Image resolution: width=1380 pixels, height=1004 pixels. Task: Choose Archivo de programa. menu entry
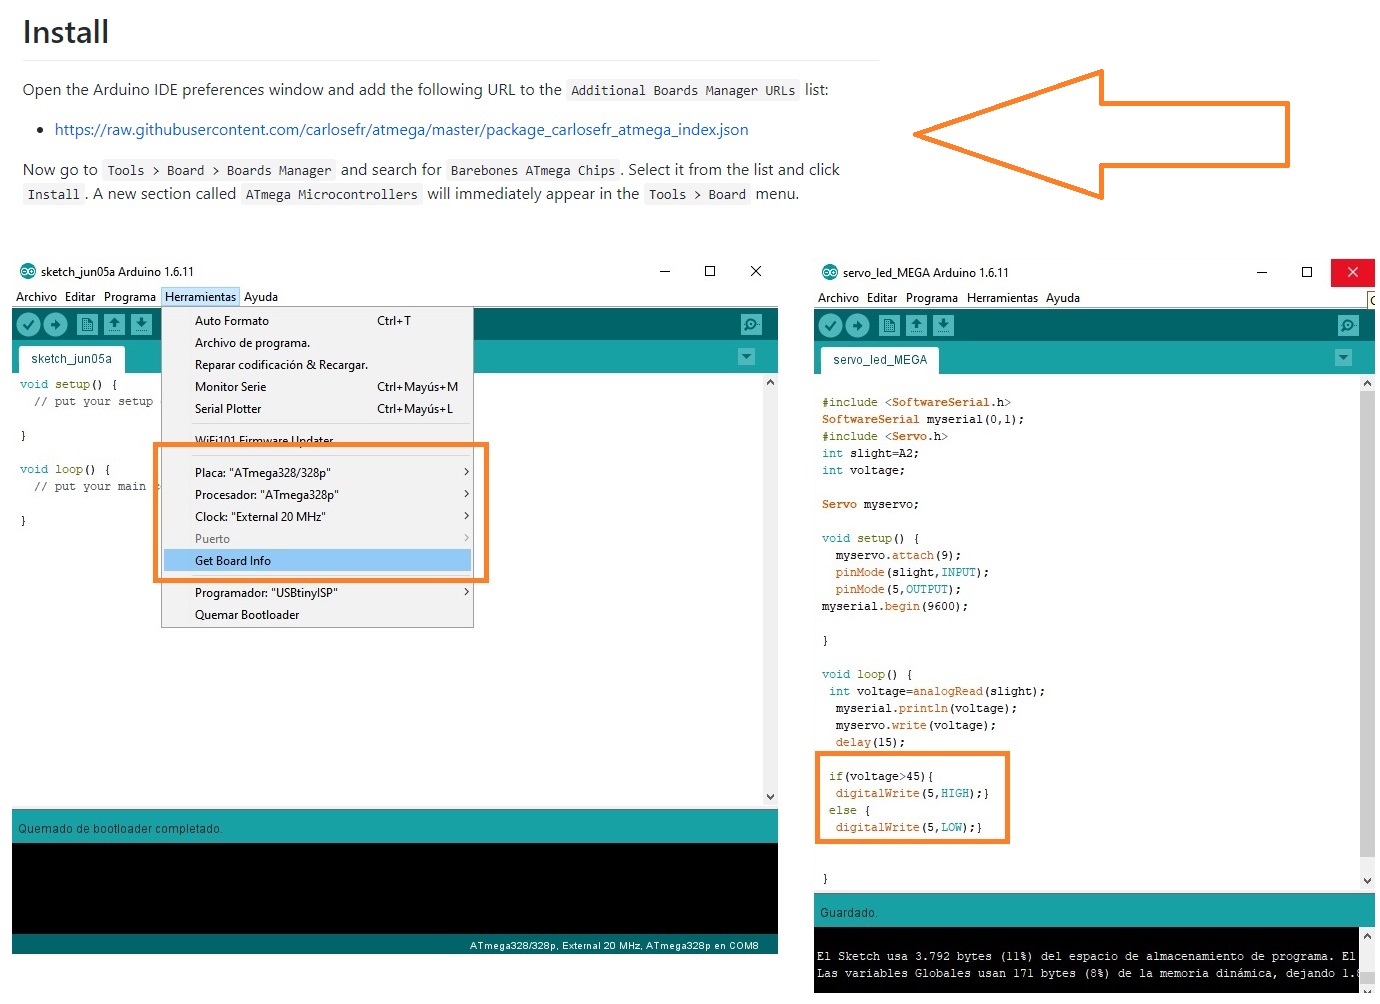pos(317,343)
